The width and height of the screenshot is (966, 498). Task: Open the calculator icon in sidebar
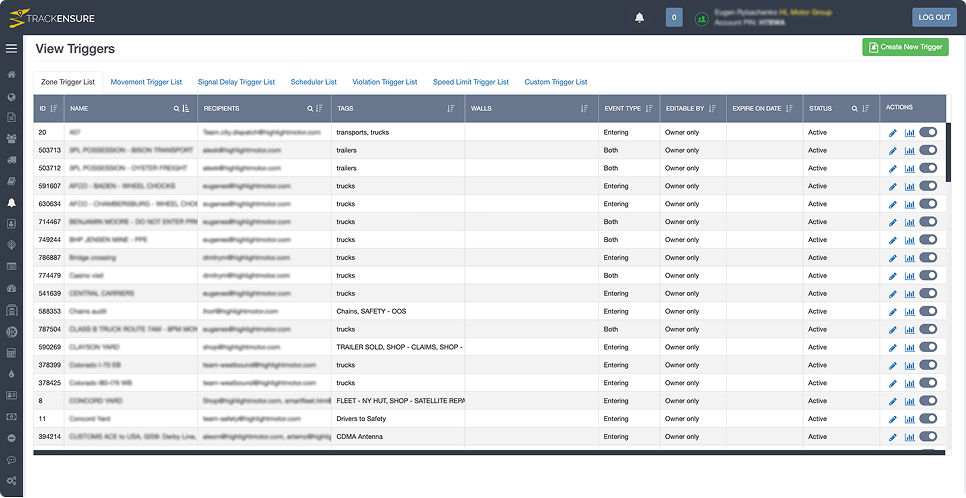tap(11, 353)
